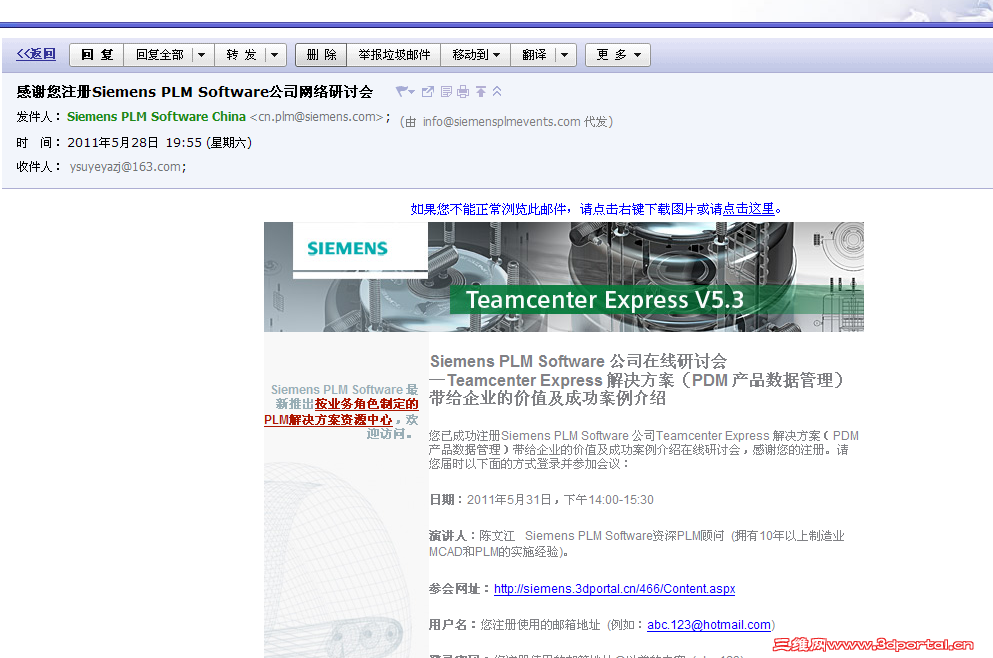Delete the email with 删除 button
The height and width of the screenshot is (658, 993).
[321, 55]
